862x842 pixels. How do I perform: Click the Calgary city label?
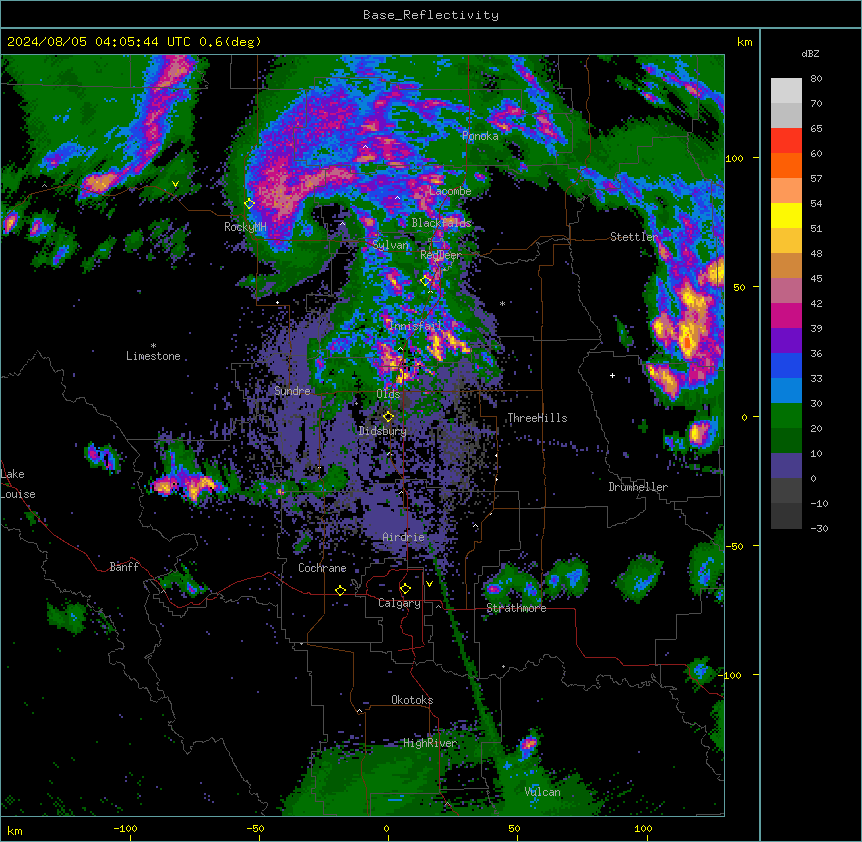click(x=399, y=603)
